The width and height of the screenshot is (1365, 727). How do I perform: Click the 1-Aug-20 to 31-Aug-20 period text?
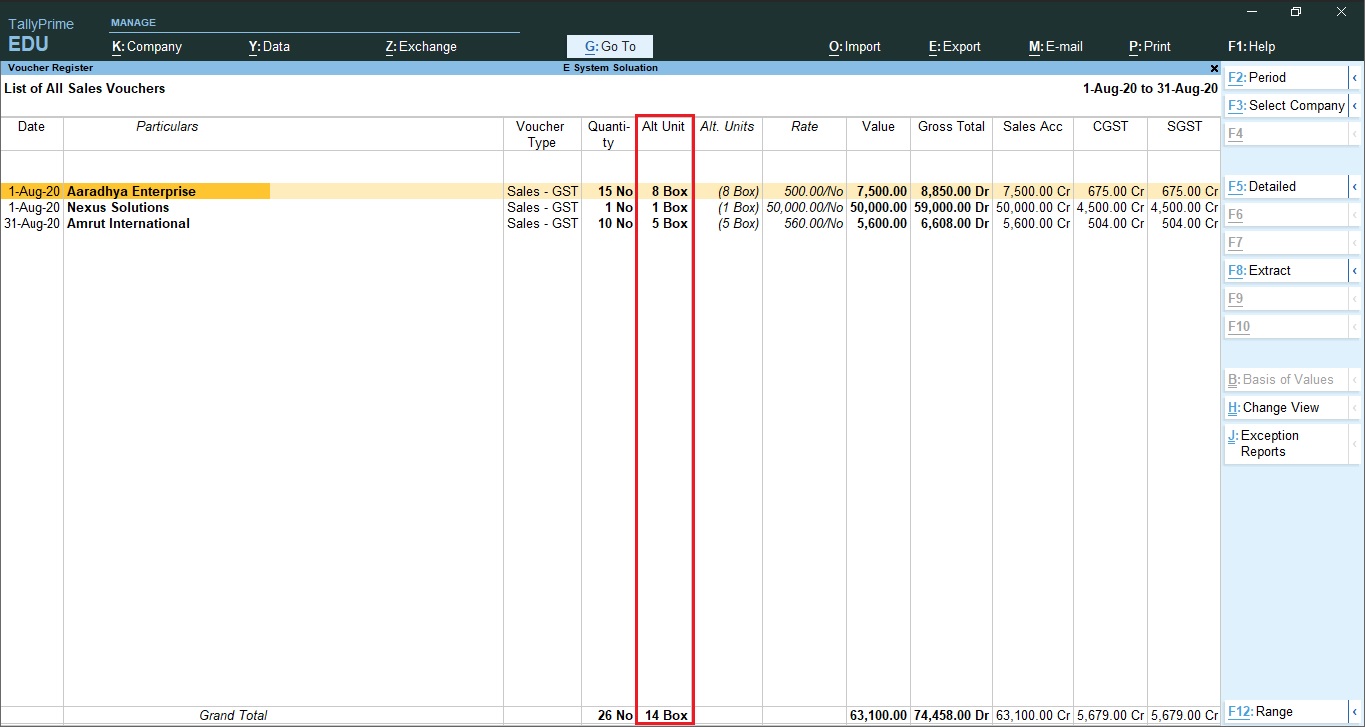point(1150,88)
